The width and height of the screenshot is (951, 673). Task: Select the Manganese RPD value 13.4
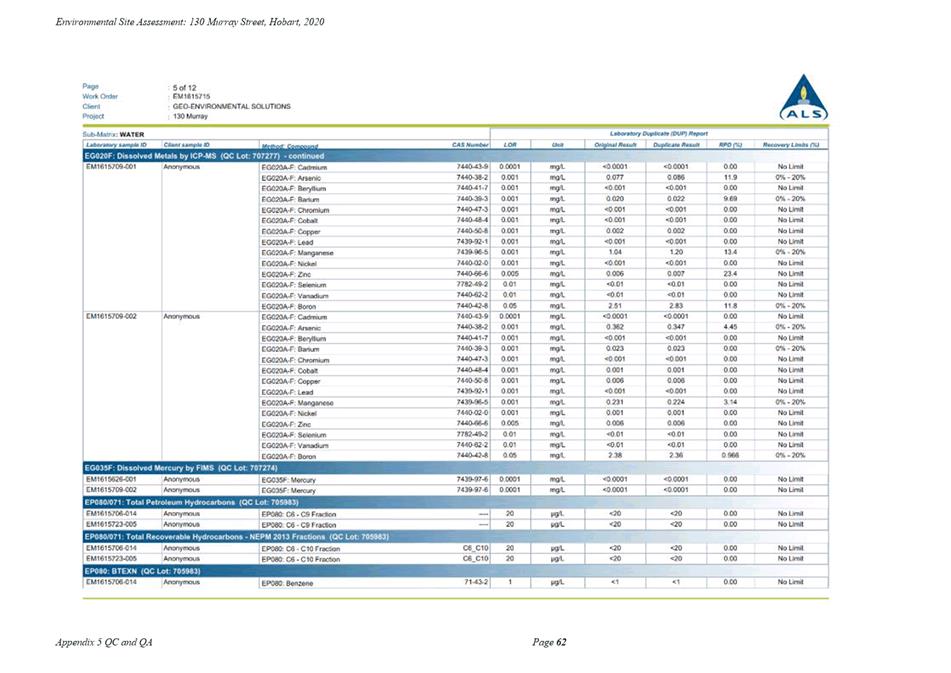[x=730, y=252]
